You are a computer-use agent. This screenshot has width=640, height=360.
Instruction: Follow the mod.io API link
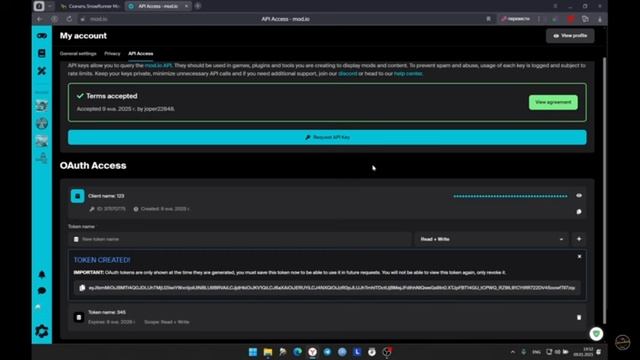158,65
